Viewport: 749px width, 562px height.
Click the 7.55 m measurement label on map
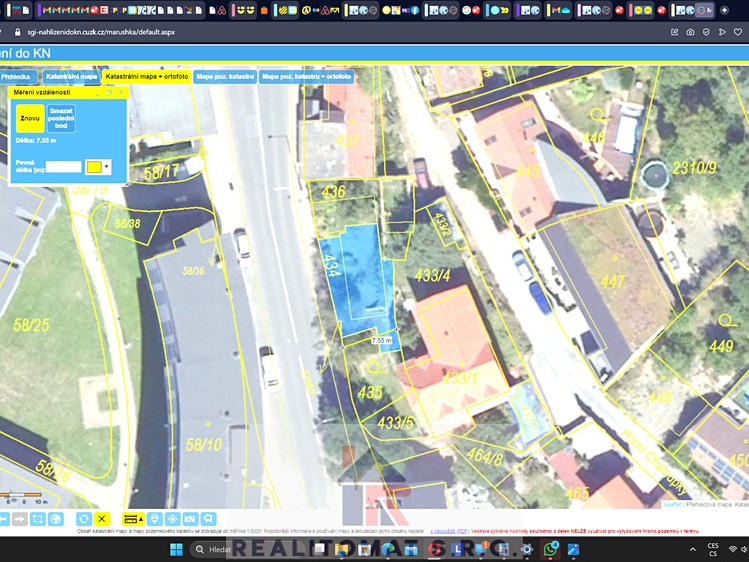pos(382,340)
